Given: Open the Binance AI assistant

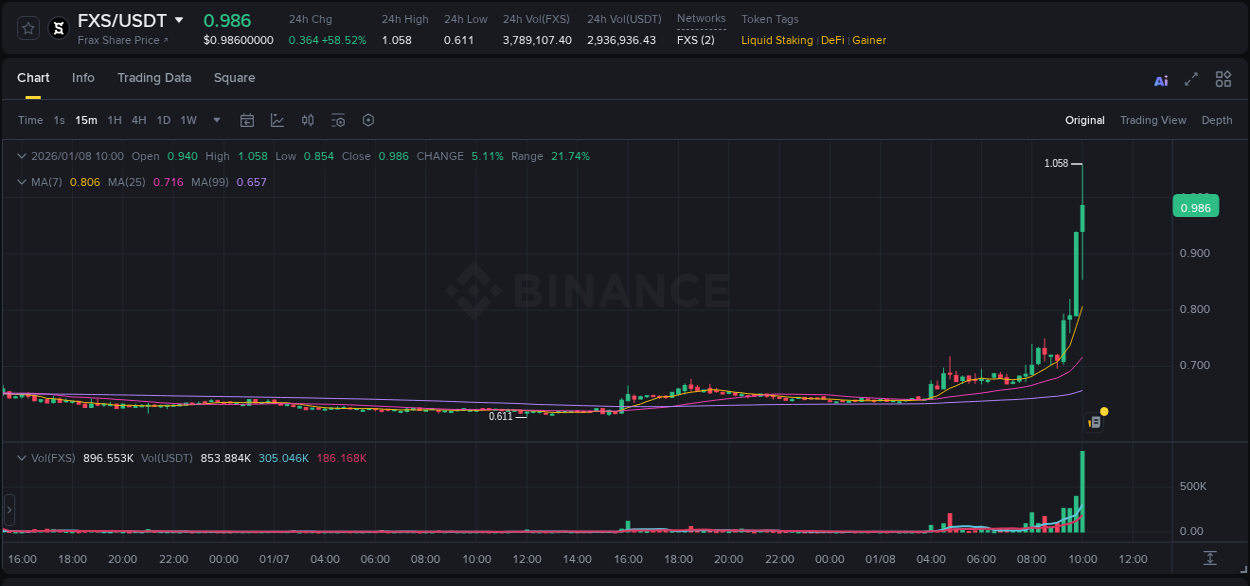Looking at the screenshot, I should [x=1161, y=79].
